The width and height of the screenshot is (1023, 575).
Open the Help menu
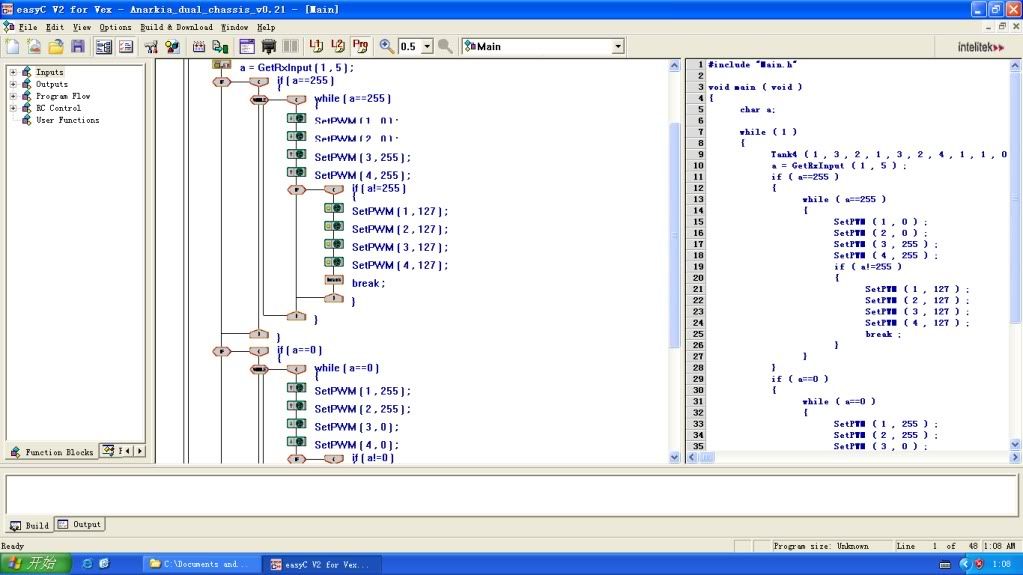click(266, 27)
